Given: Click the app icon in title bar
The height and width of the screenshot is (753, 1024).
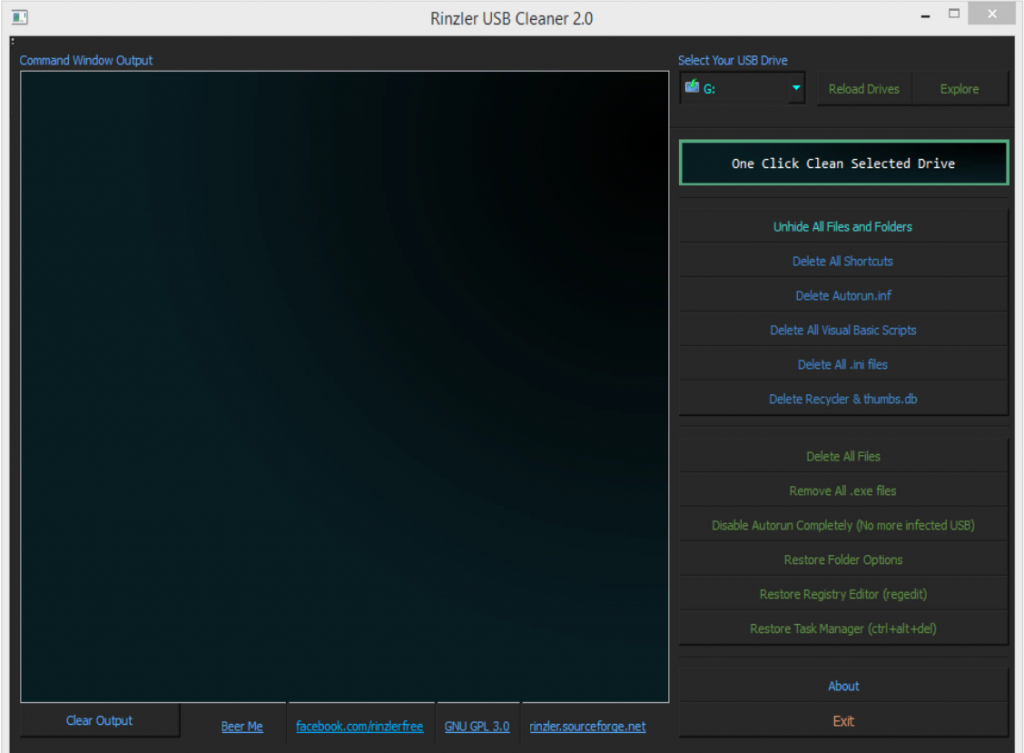Looking at the screenshot, I should coord(19,17).
